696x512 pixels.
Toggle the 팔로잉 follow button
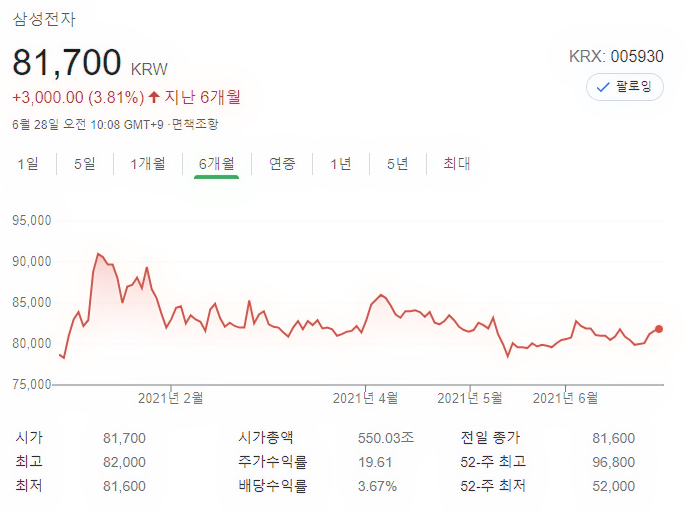tap(625, 87)
